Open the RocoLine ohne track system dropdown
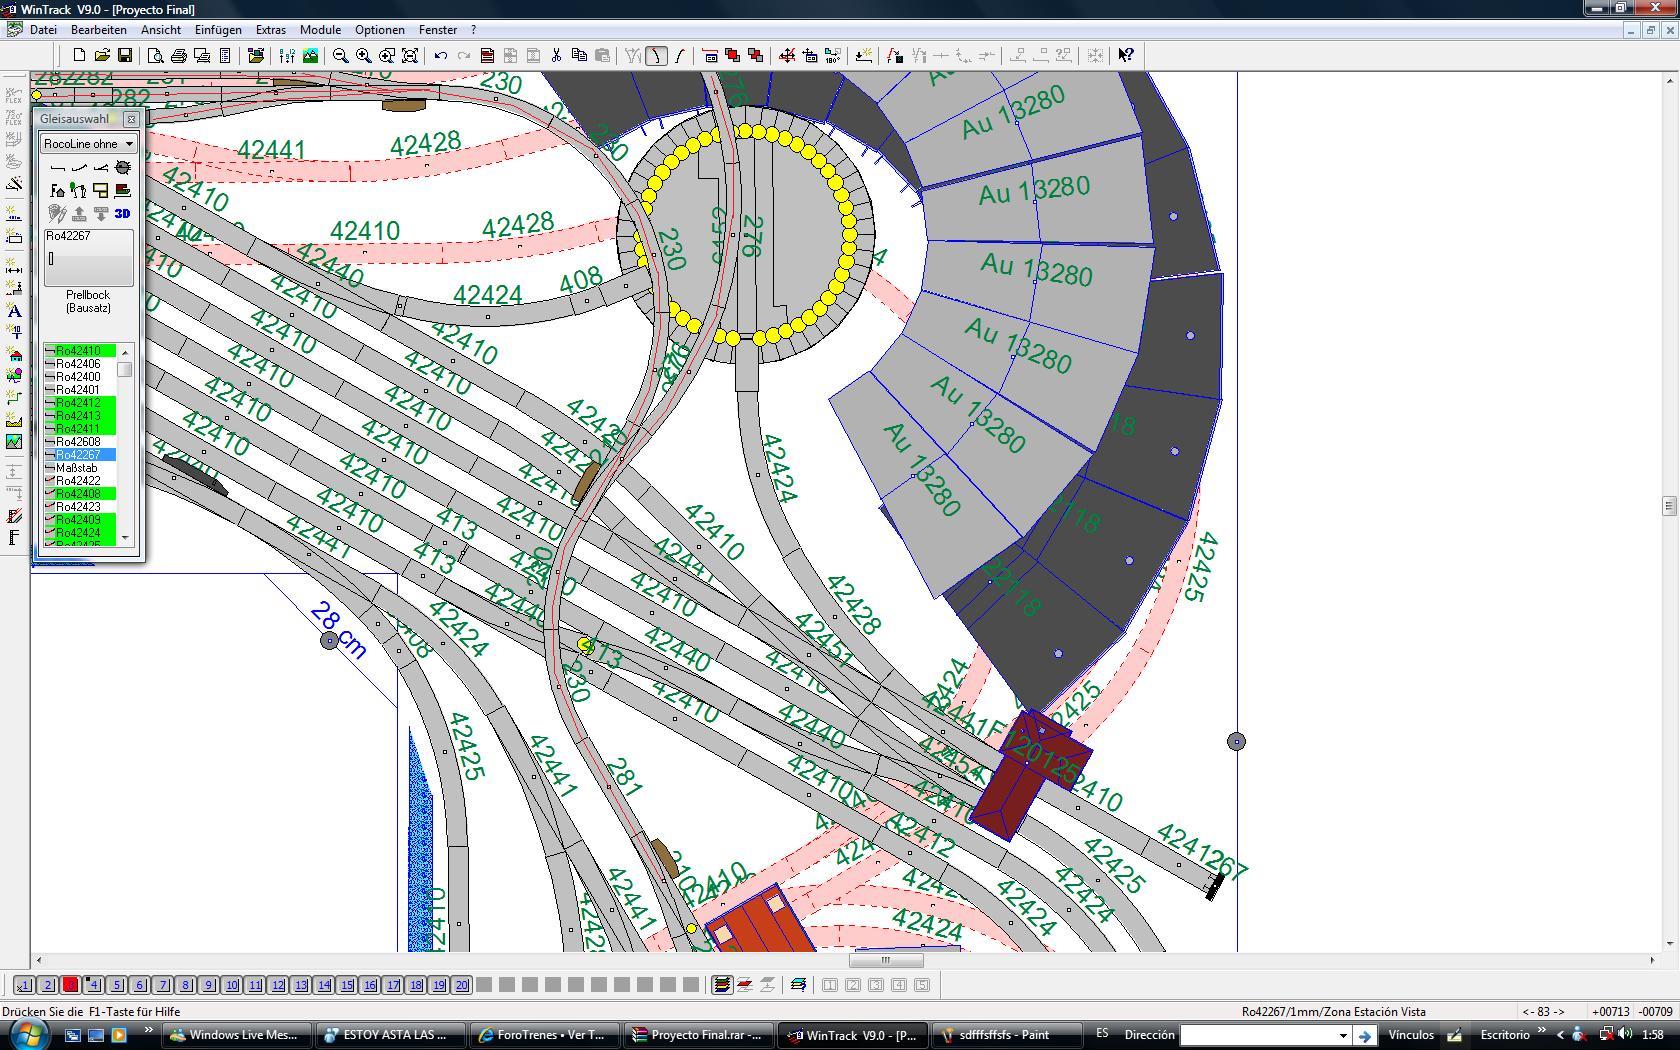Image resolution: width=1680 pixels, height=1050 pixels. 88,144
